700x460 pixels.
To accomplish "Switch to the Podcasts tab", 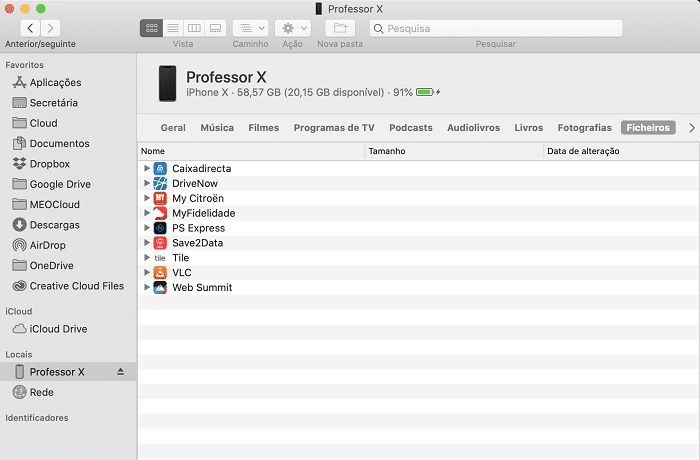I will coord(411,128).
